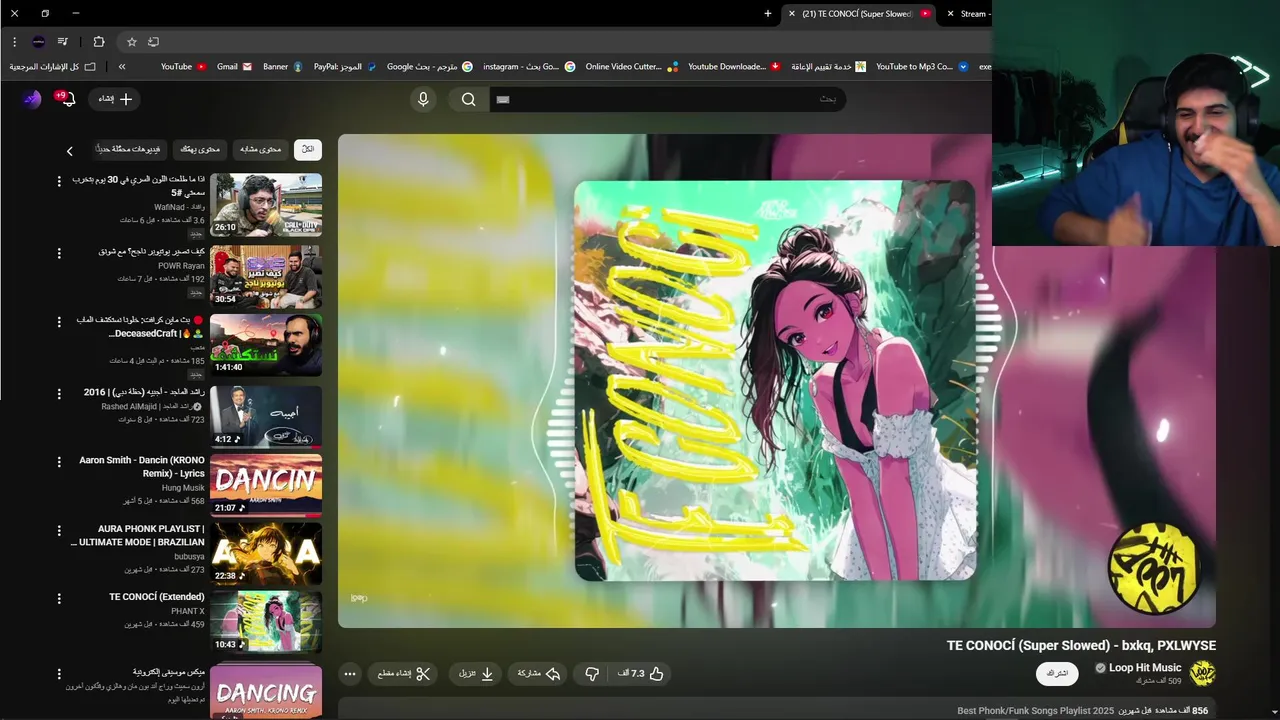Open TE CONOCÍ (Extended) thumbnail
1280x720 pixels.
point(266,622)
